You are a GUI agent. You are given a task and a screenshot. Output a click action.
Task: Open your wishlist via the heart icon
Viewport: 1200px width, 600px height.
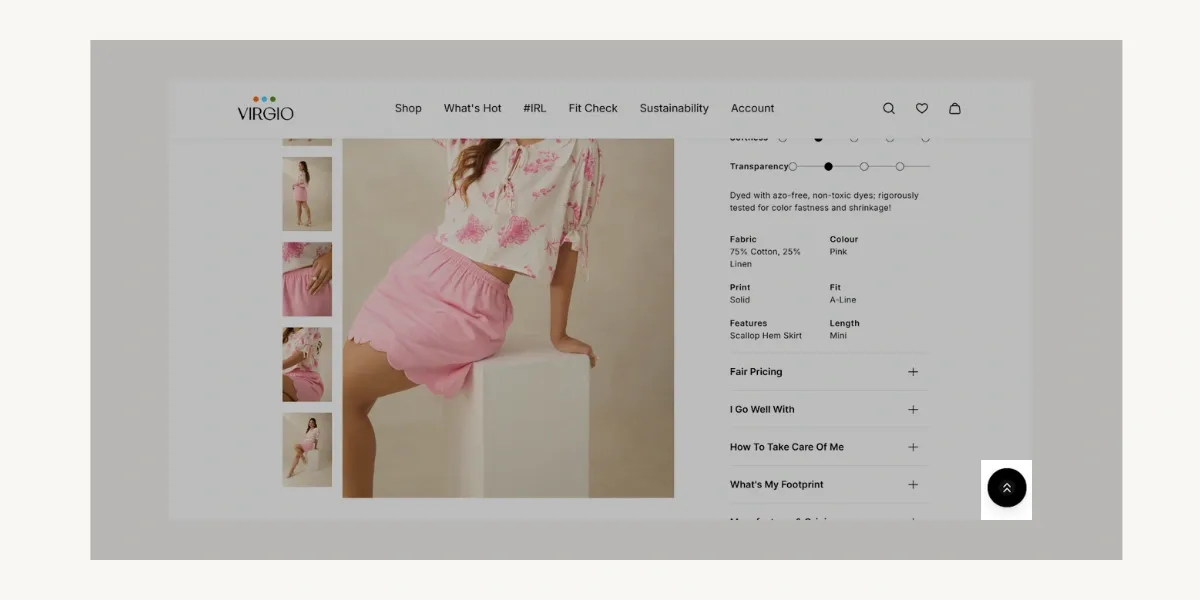coord(921,108)
